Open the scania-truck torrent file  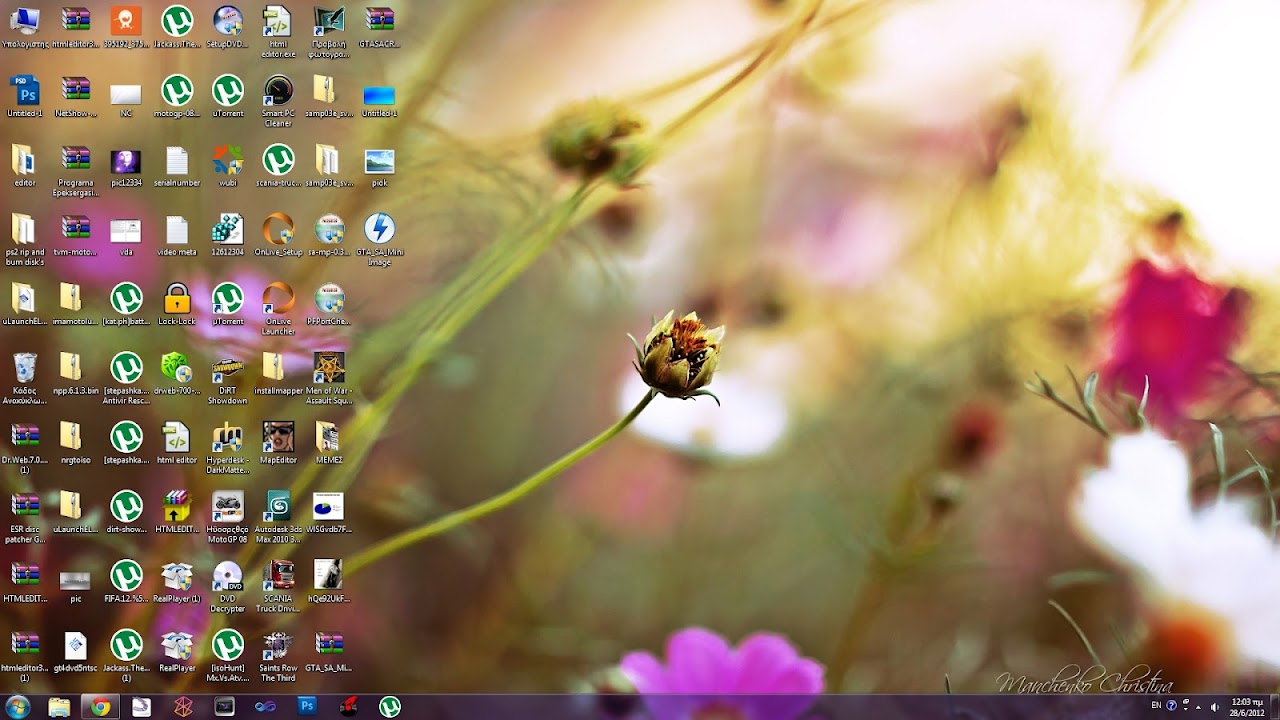278,166
